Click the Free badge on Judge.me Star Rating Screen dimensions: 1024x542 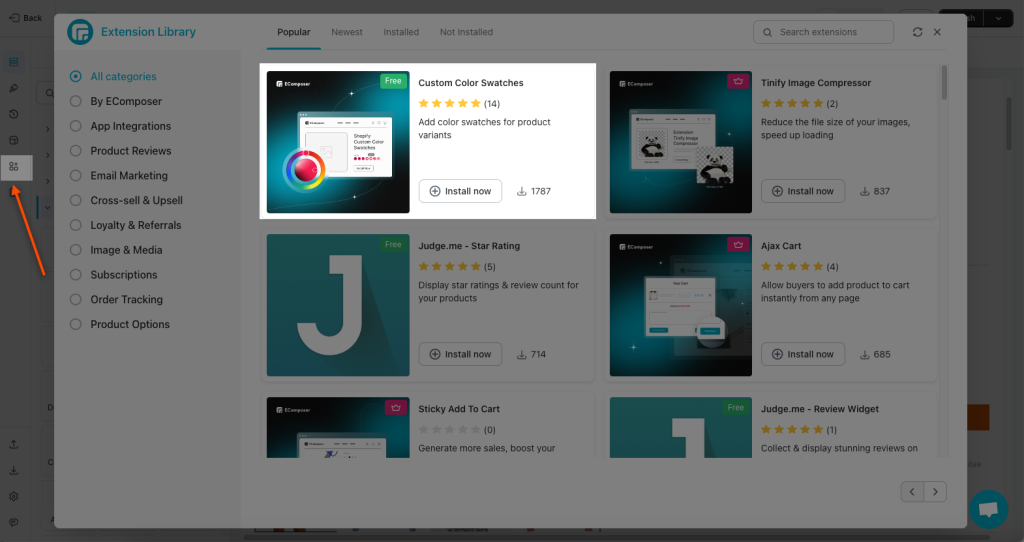(393, 244)
